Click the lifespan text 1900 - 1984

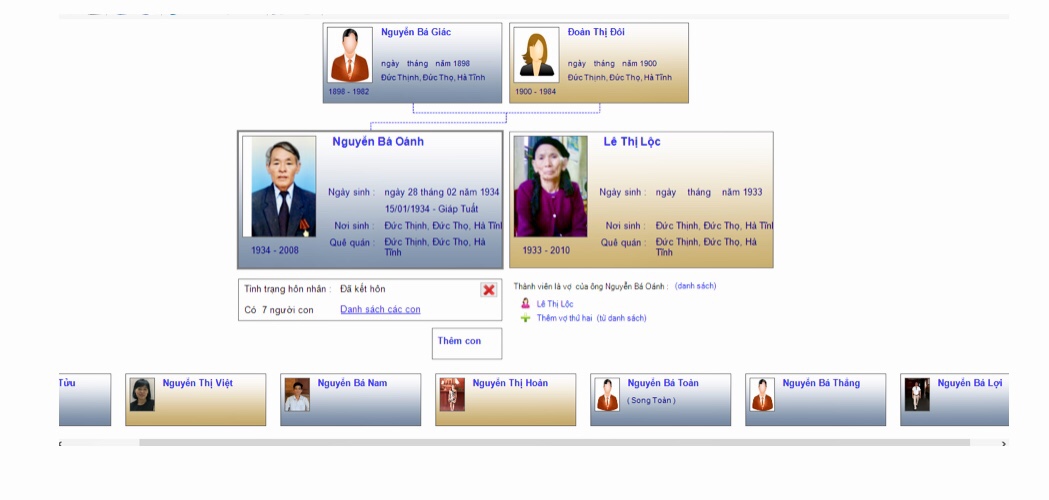click(535, 92)
